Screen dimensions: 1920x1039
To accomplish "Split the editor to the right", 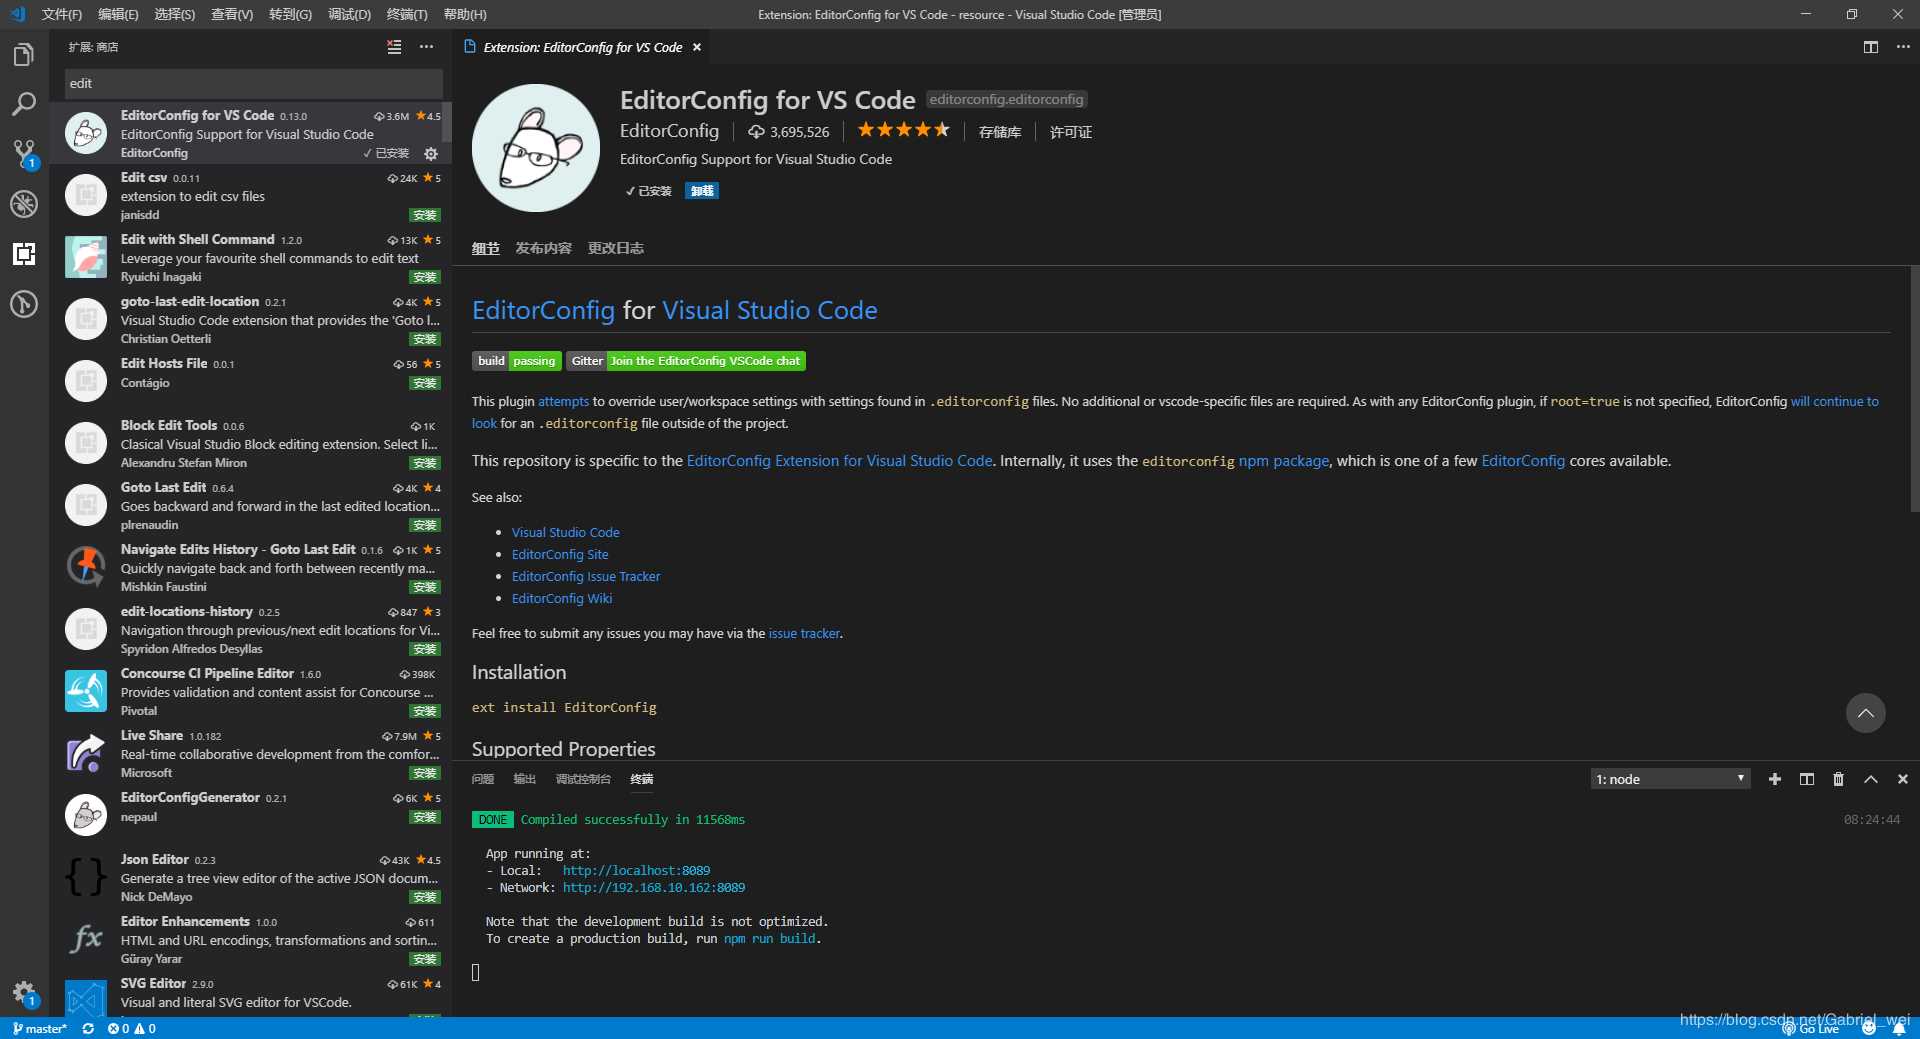I will click(x=1871, y=47).
